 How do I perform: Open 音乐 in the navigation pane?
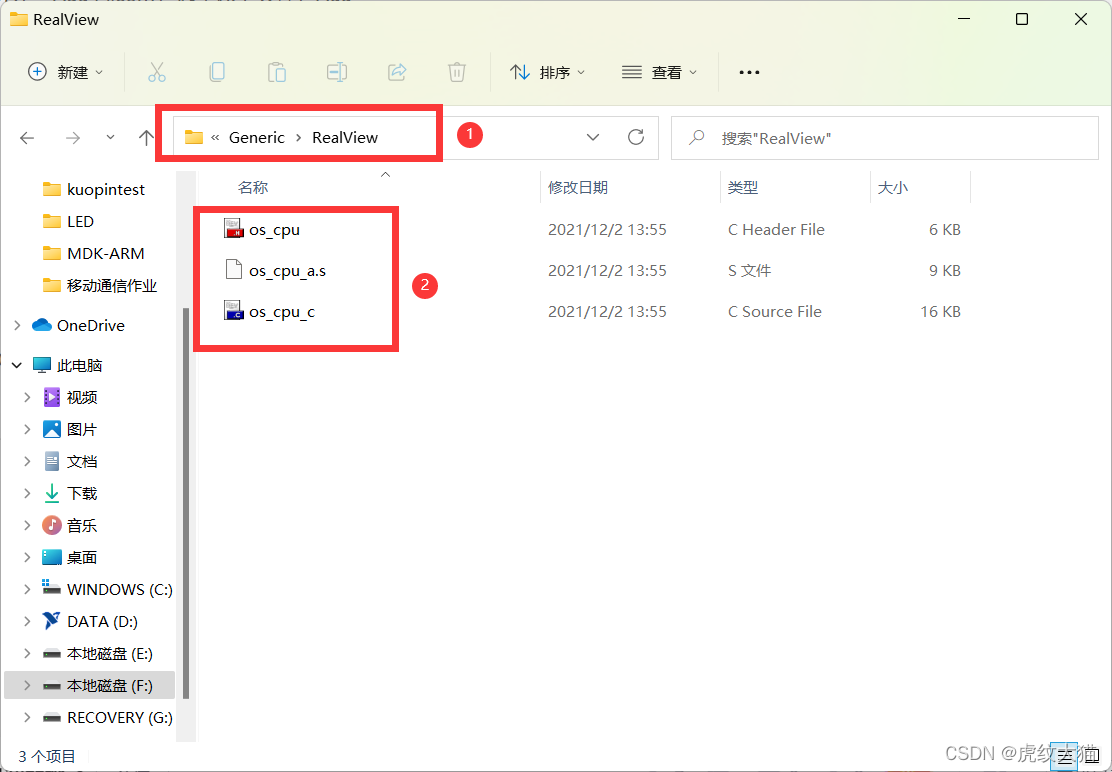70,525
